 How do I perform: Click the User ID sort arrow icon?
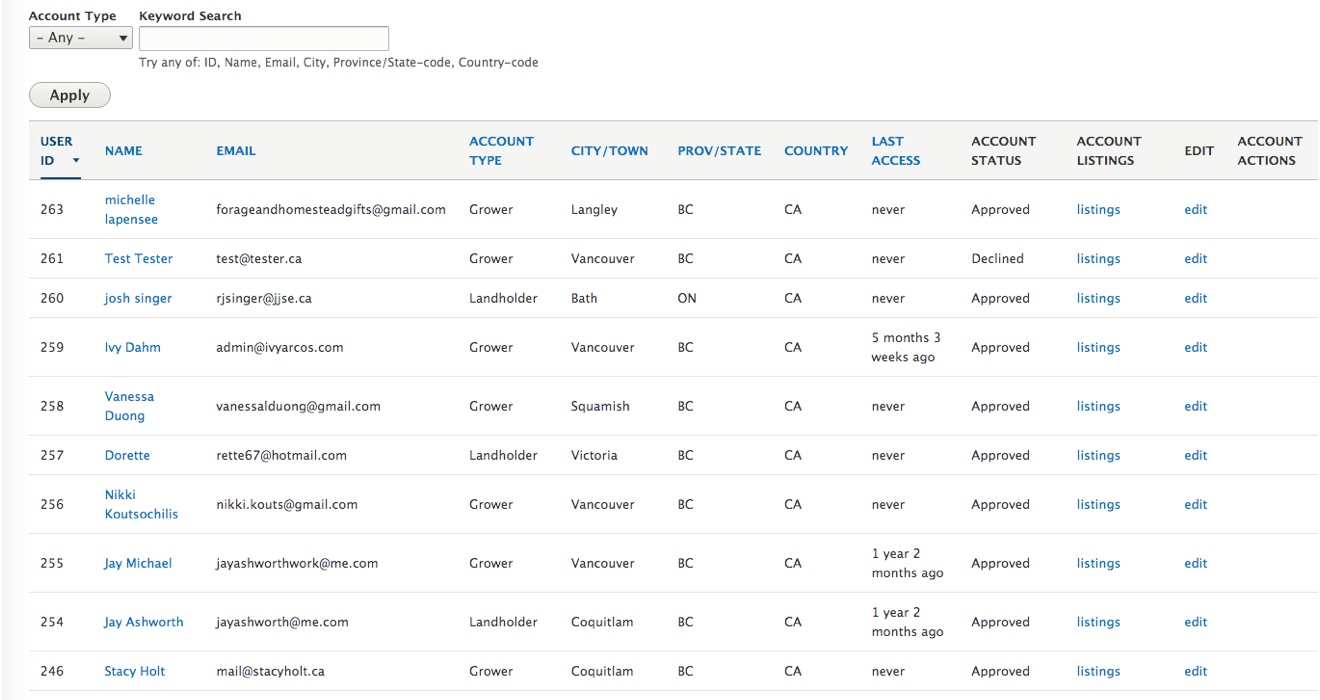(75, 161)
